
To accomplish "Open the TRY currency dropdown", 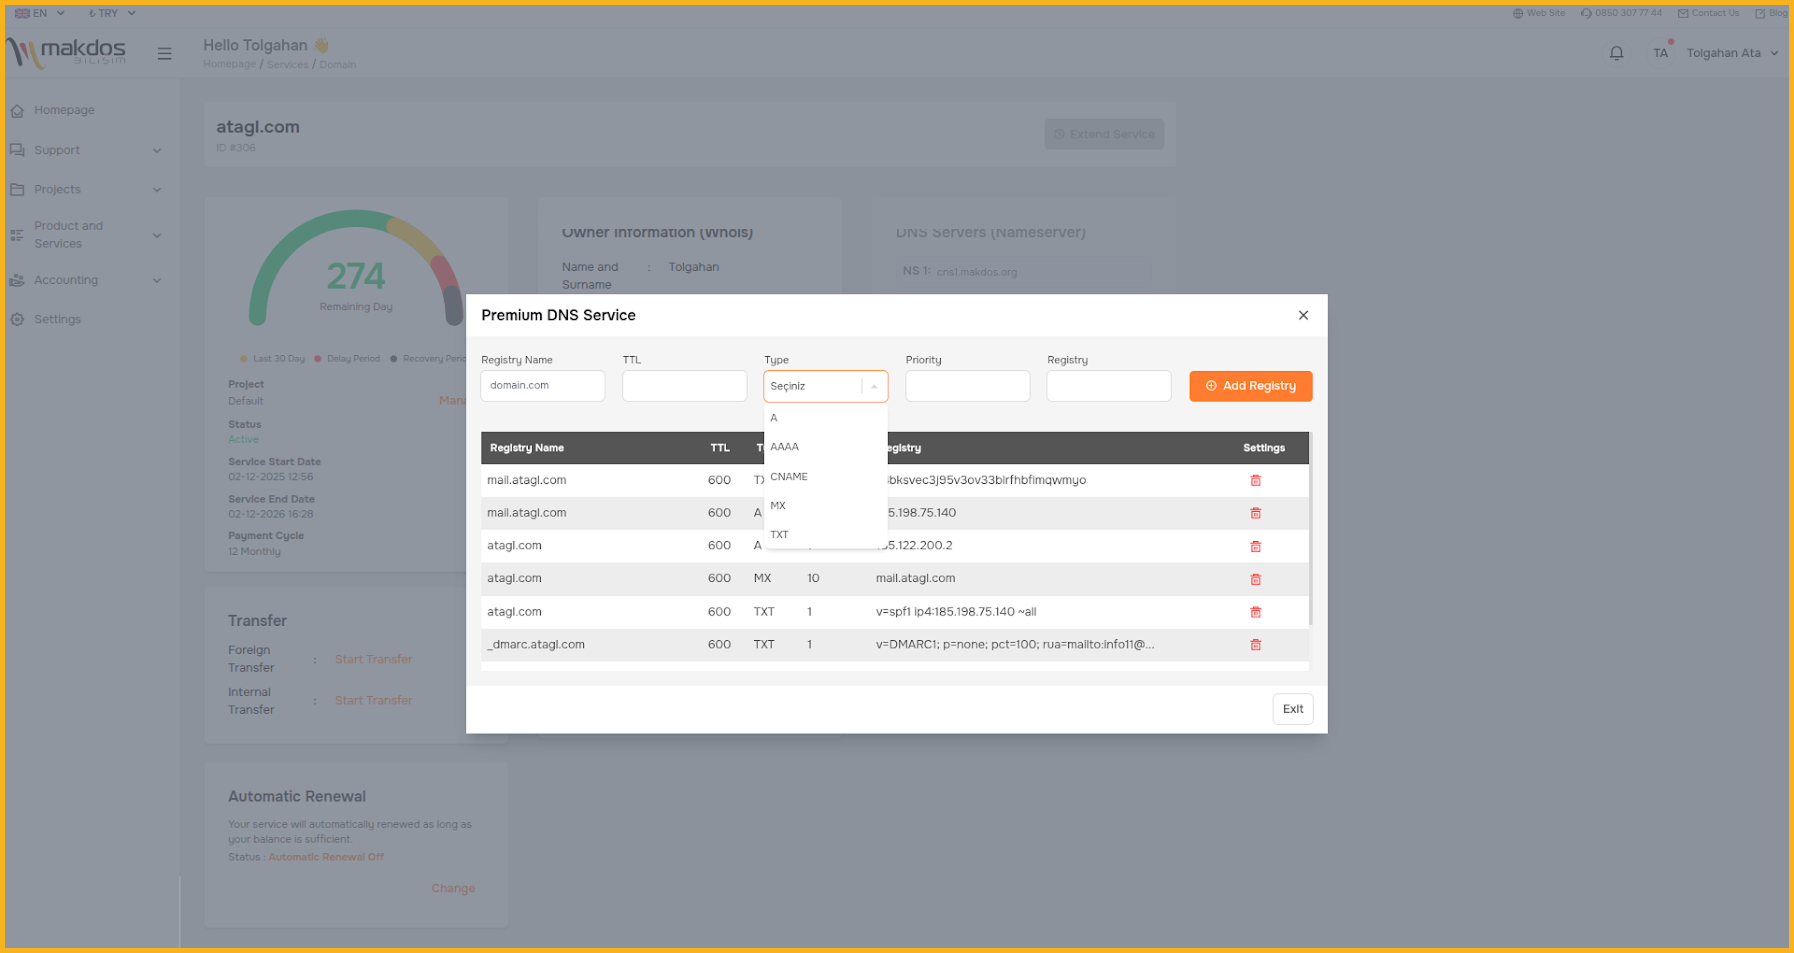I will pos(110,13).
